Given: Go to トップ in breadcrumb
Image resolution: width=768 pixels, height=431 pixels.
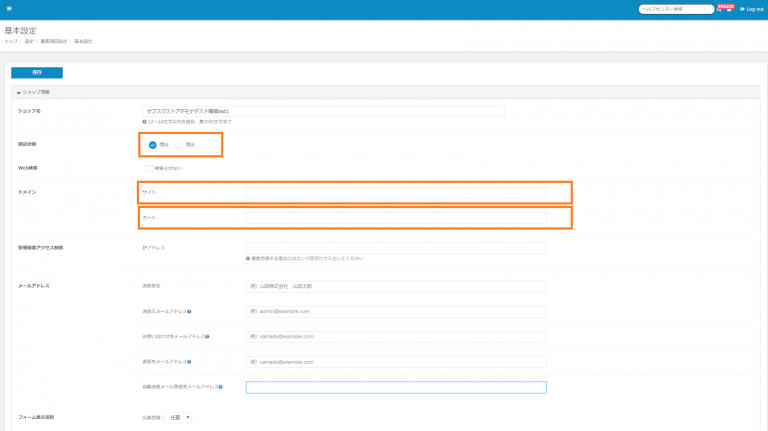Looking at the screenshot, I should pos(10,41).
